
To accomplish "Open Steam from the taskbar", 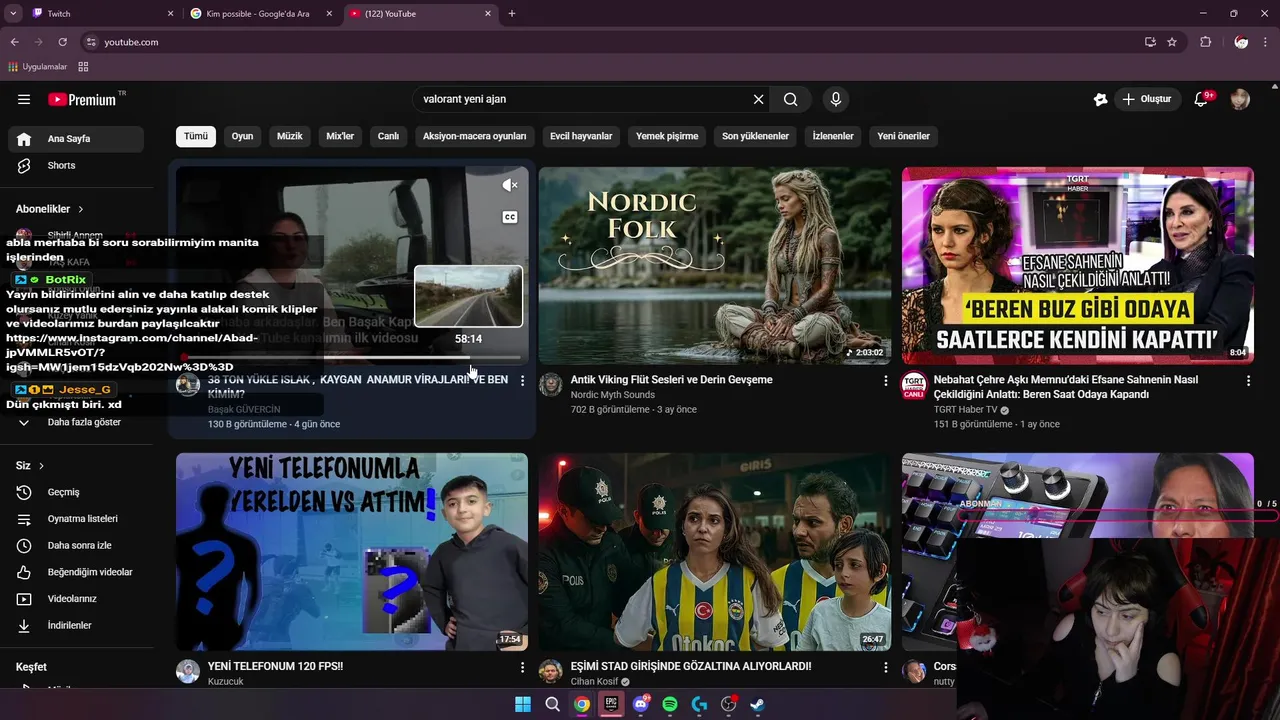I will (x=757, y=704).
